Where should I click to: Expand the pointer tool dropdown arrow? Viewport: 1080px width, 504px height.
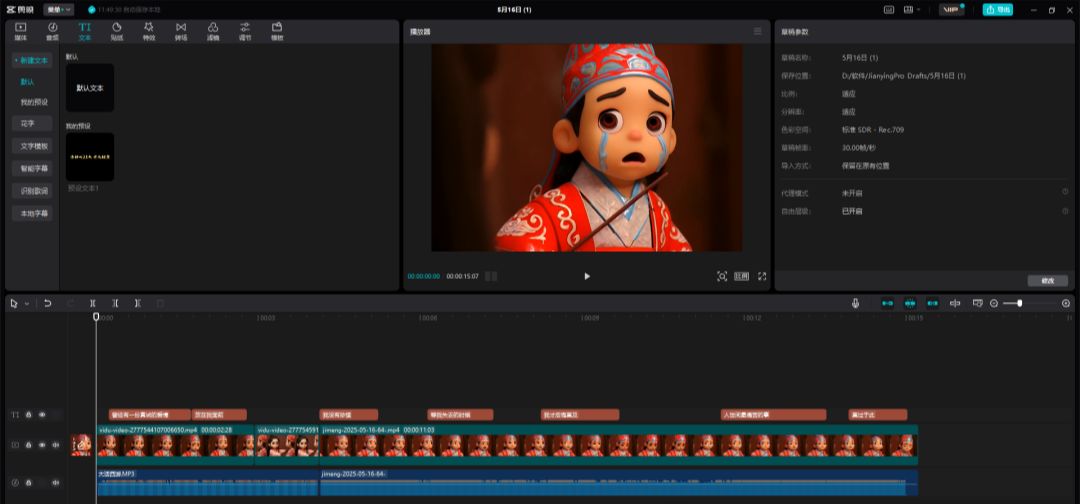pyautogui.click(x=27, y=304)
